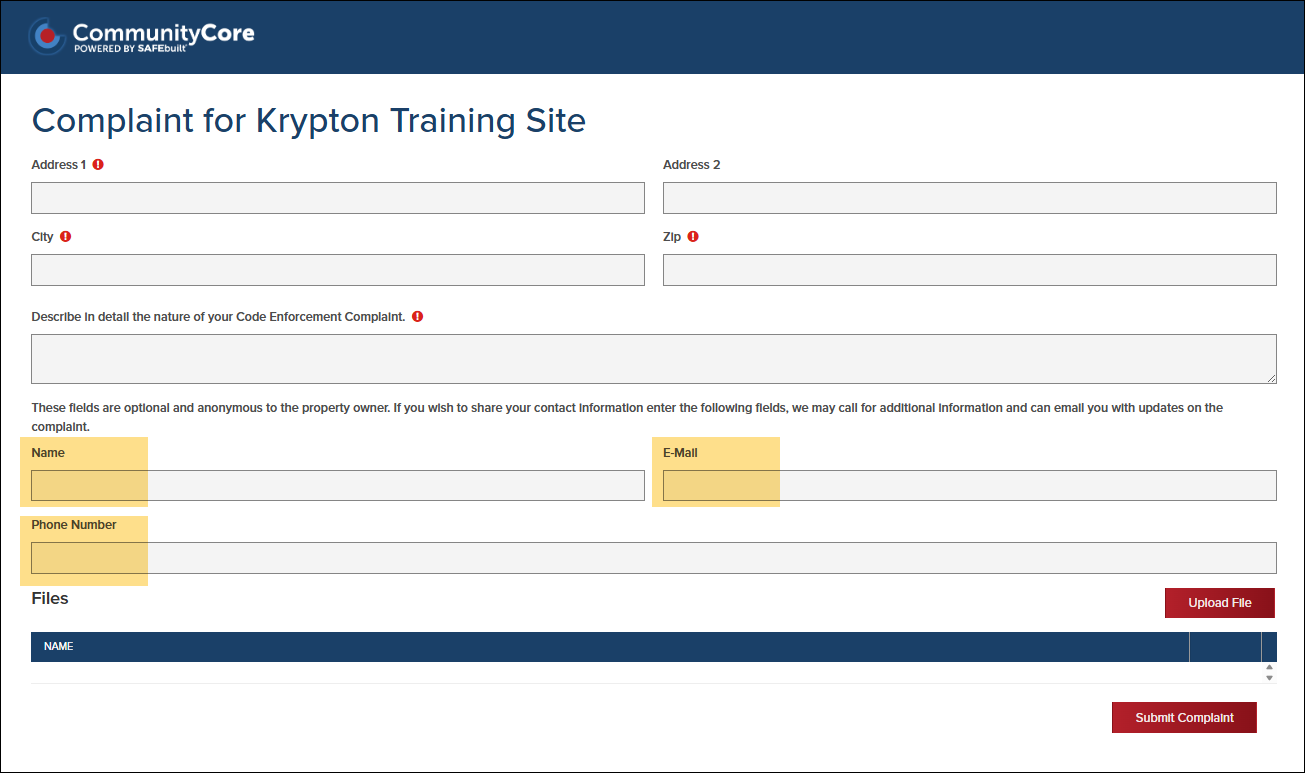
Task: Focus the Address 1 input field
Action: coord(338,198)
